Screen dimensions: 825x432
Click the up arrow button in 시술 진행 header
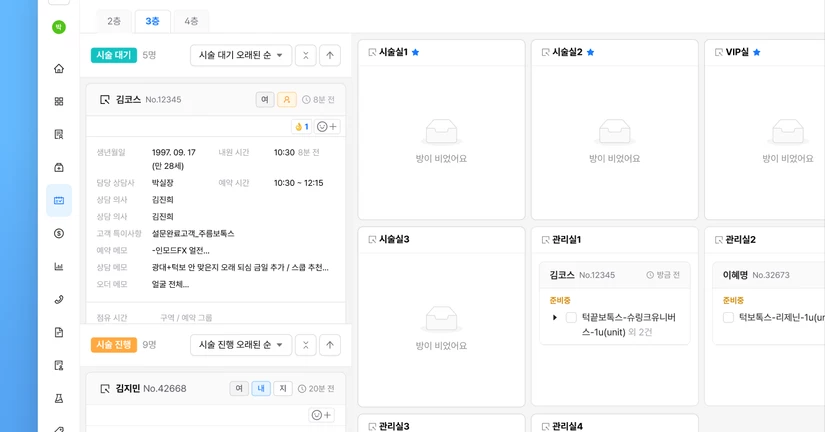[330, 345]
